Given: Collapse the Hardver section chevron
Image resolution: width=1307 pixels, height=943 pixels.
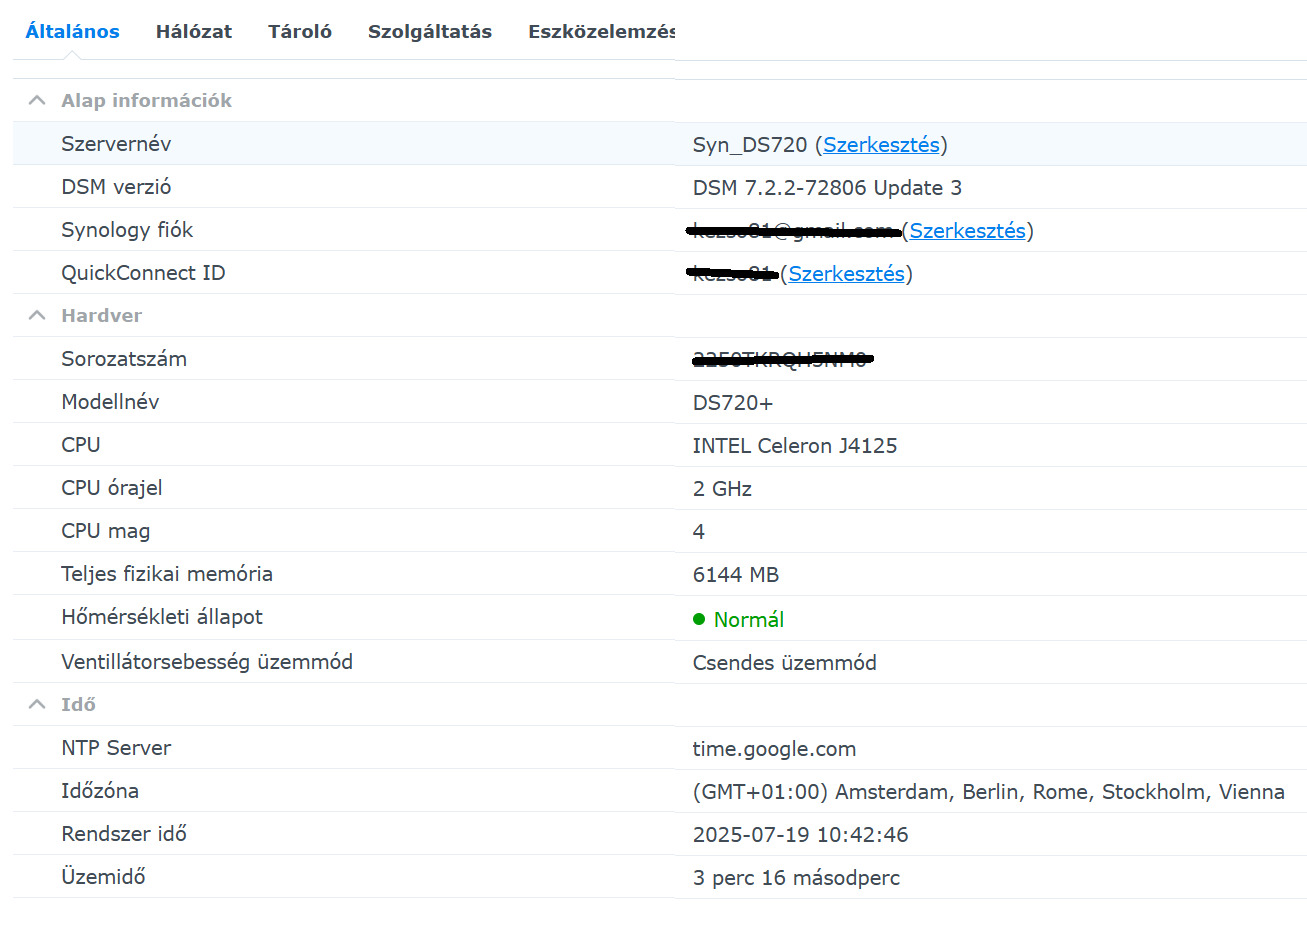Looking at the screenshot, I should 37,315.
